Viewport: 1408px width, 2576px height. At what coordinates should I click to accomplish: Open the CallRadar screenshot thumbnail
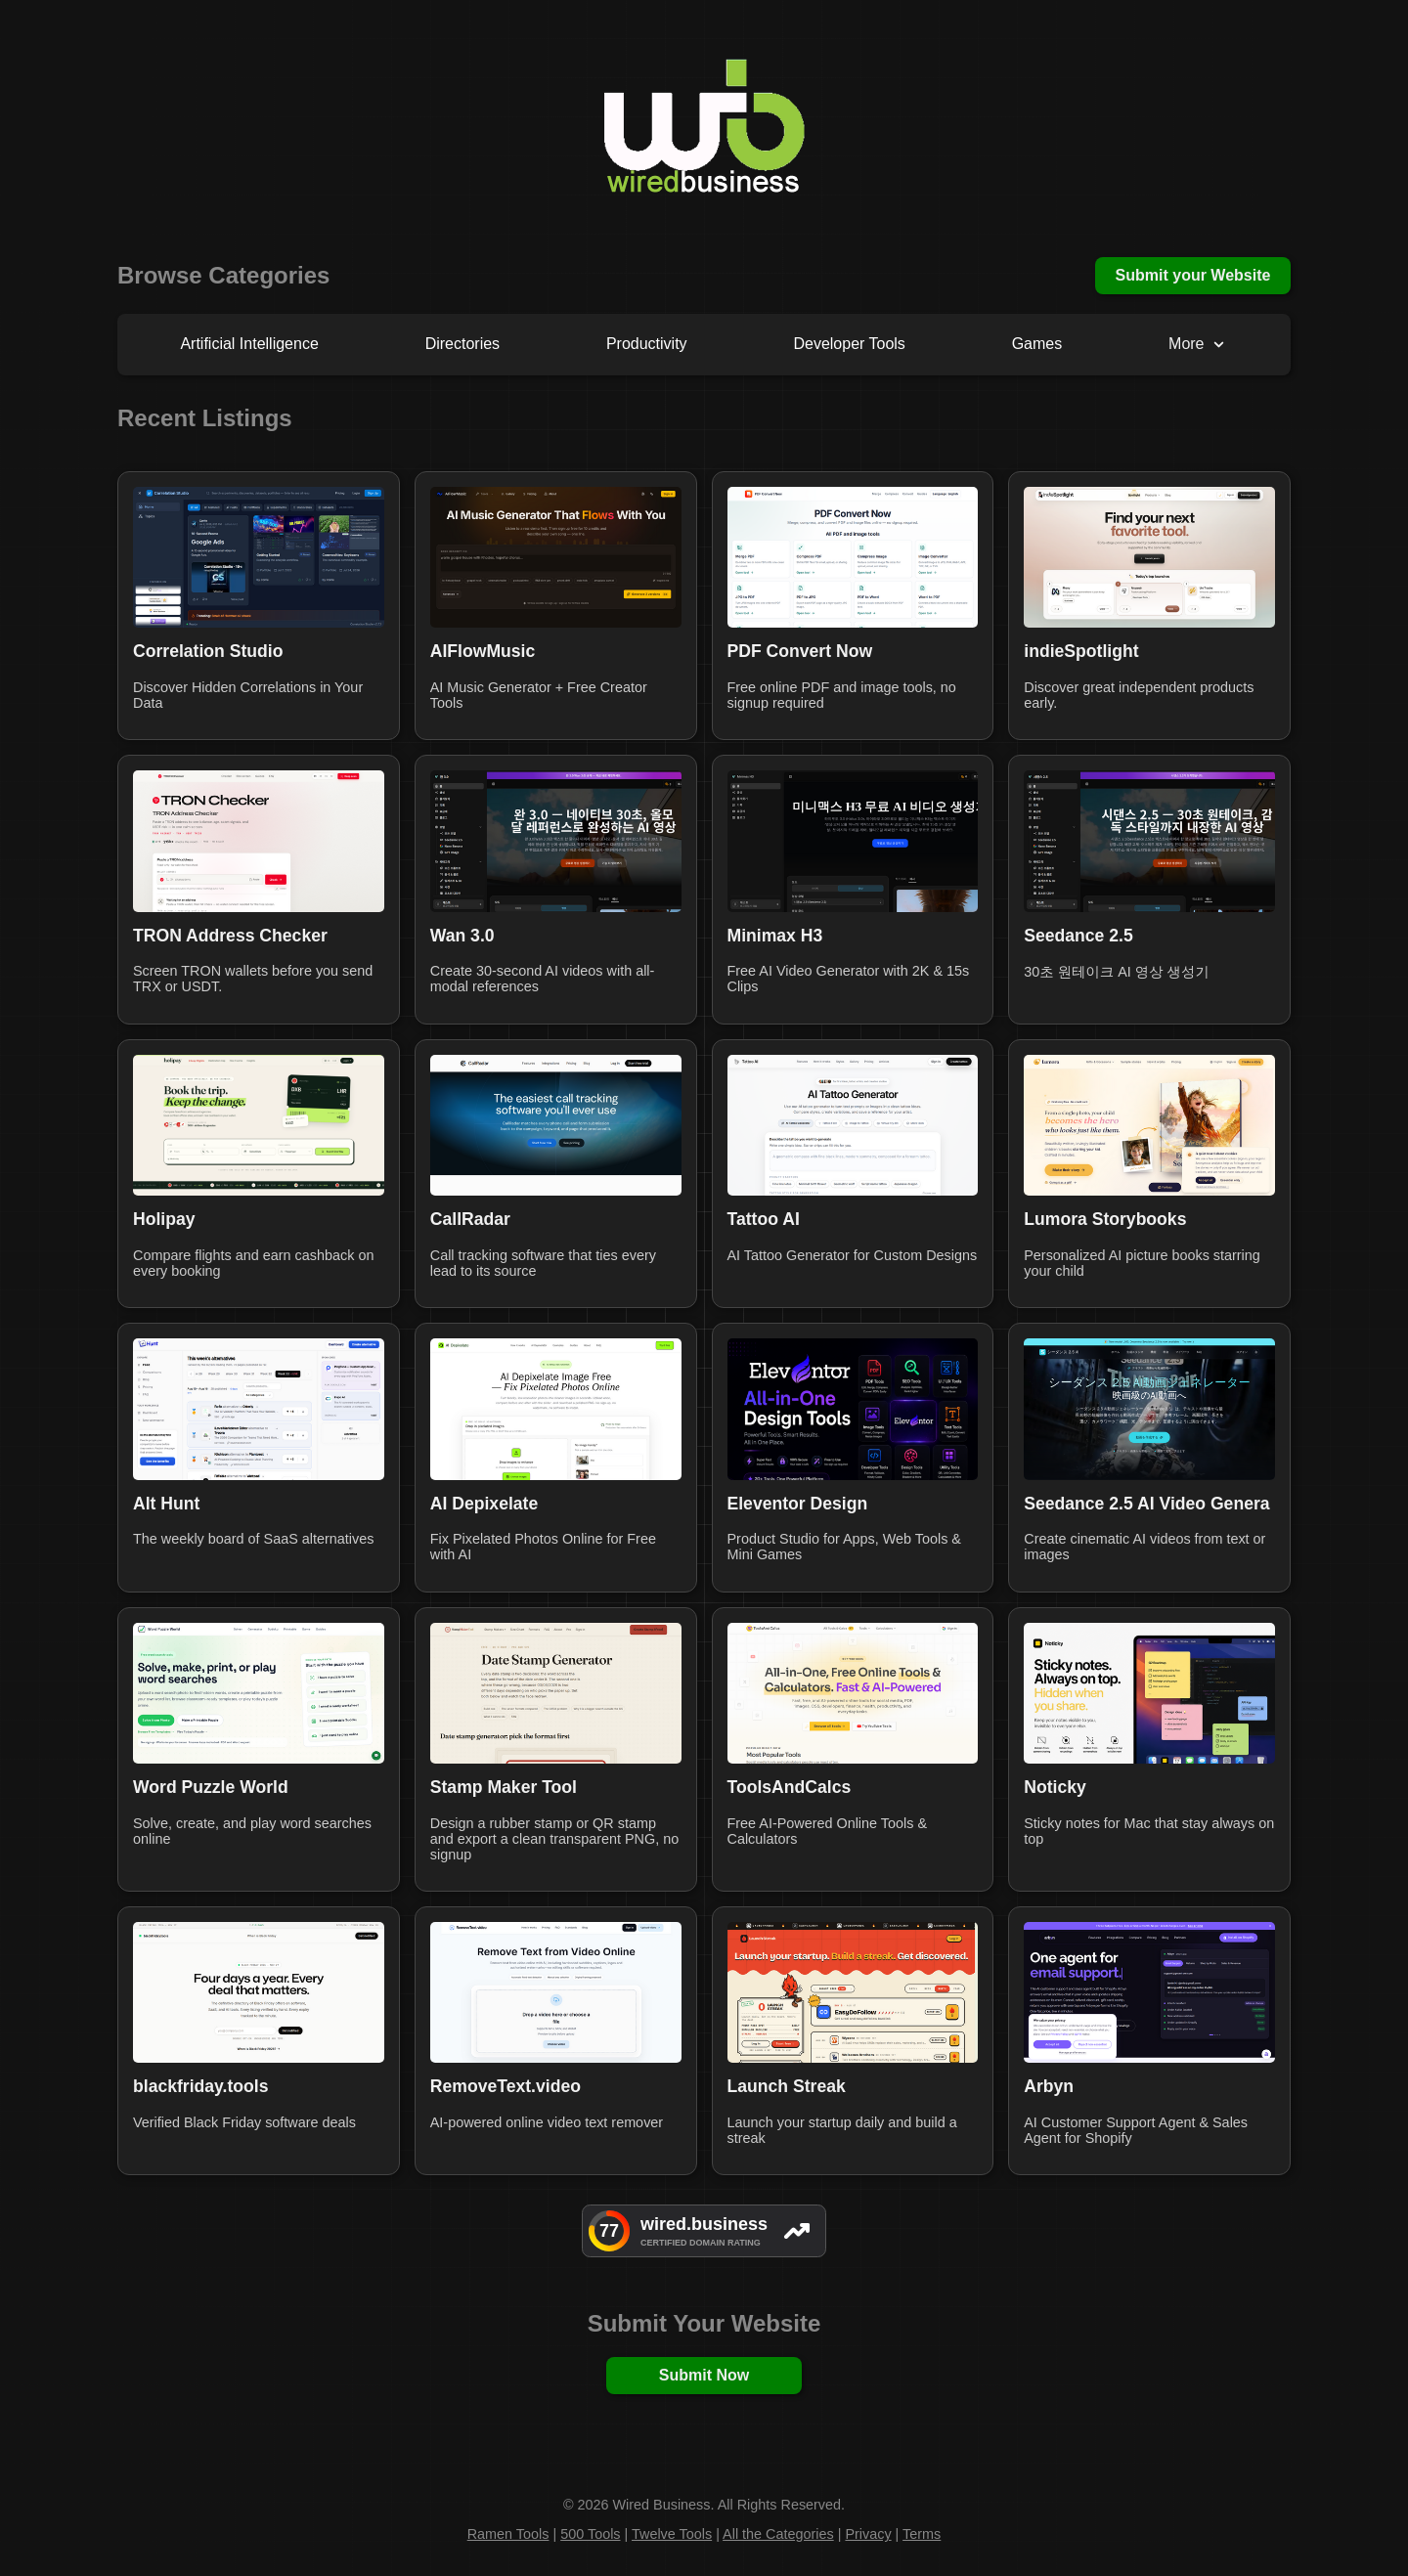[555, 1125]
